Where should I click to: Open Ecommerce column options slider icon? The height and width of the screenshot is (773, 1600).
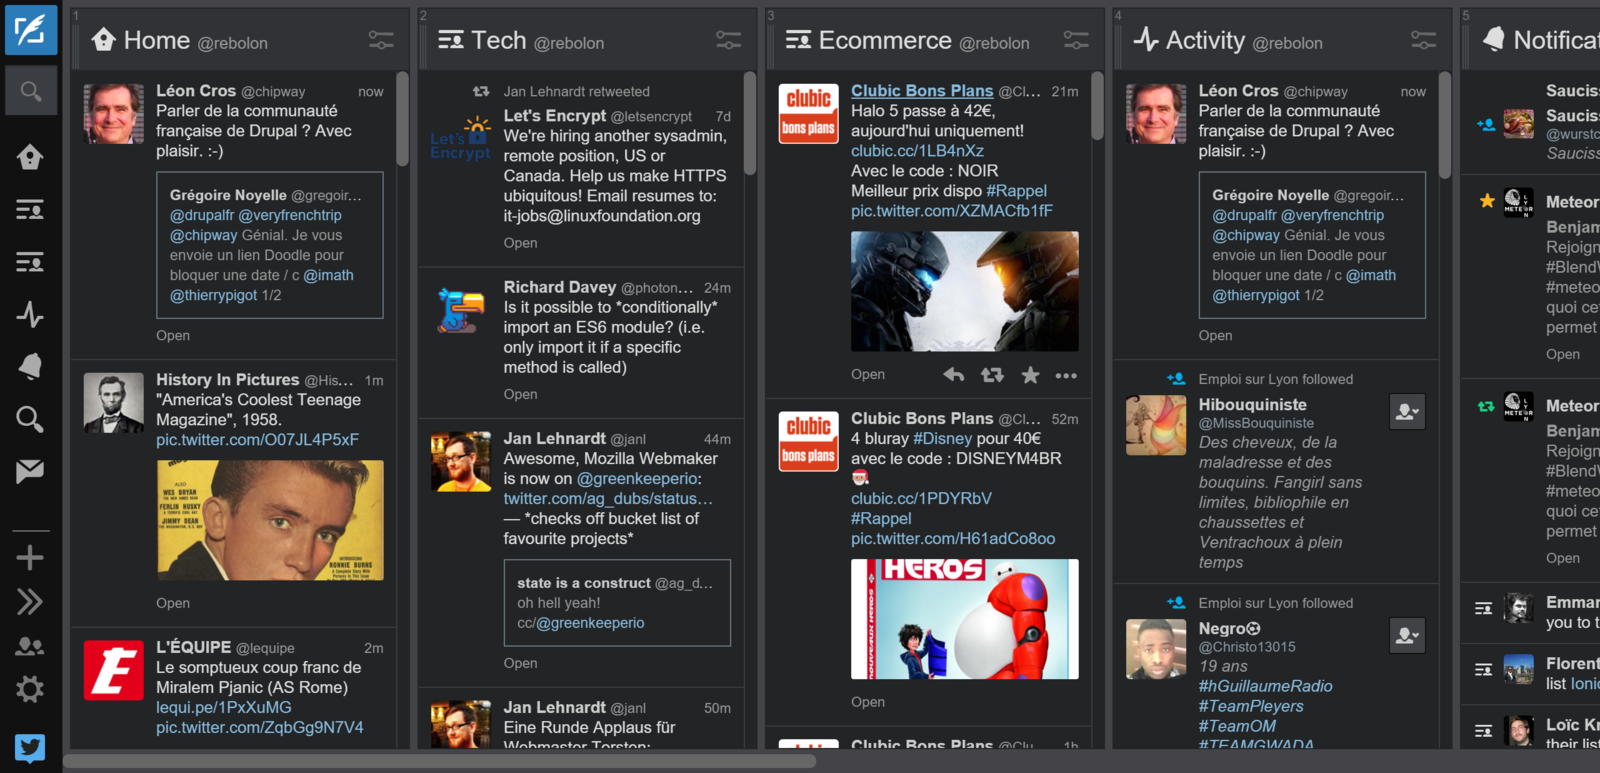(1076, 40)
